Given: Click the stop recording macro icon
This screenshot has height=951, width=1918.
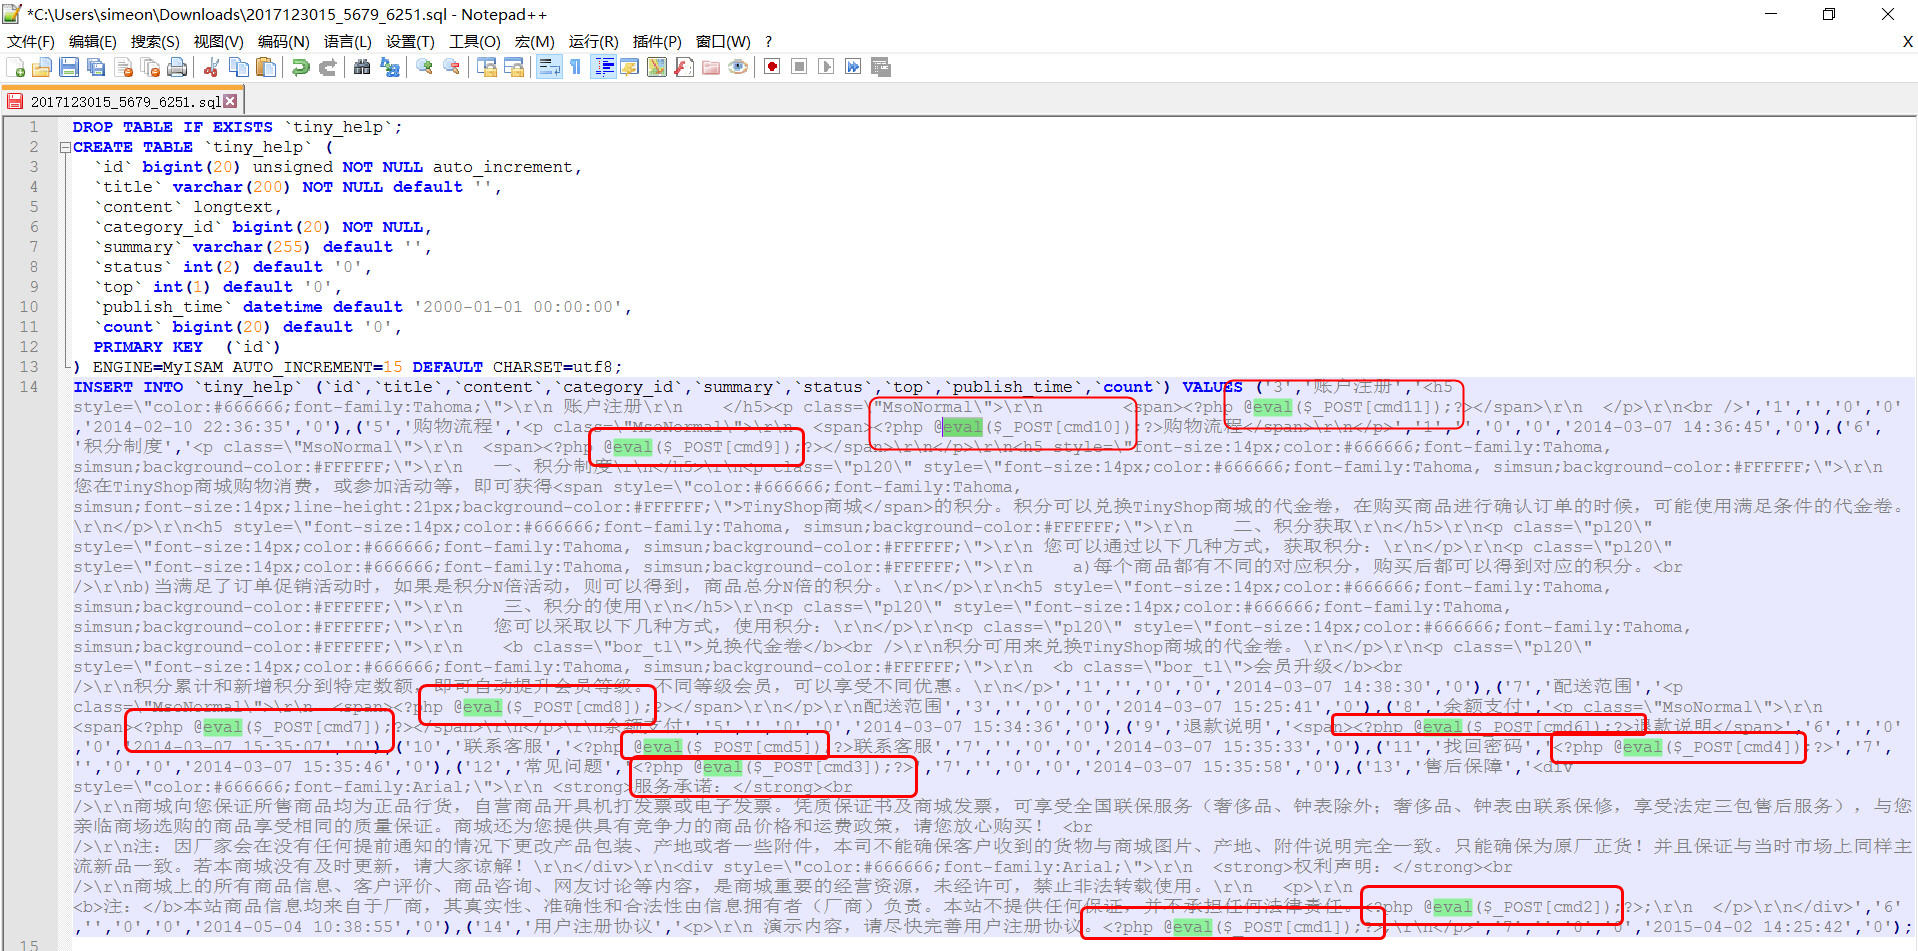Looking at the screenshot, I should click(x=799, y=67).
